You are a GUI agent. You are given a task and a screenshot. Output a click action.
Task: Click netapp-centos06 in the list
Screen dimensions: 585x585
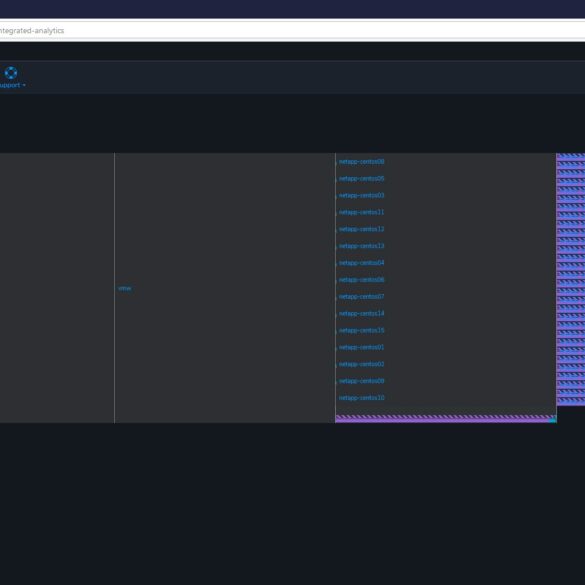point(361,279)
